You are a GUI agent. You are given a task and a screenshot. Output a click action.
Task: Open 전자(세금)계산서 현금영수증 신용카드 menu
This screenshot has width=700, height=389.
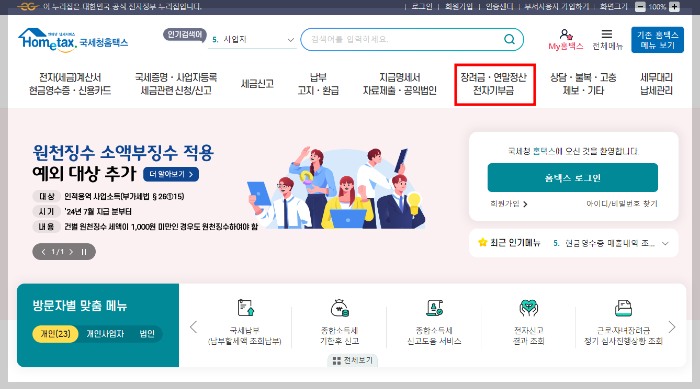(x=70, y=84)
